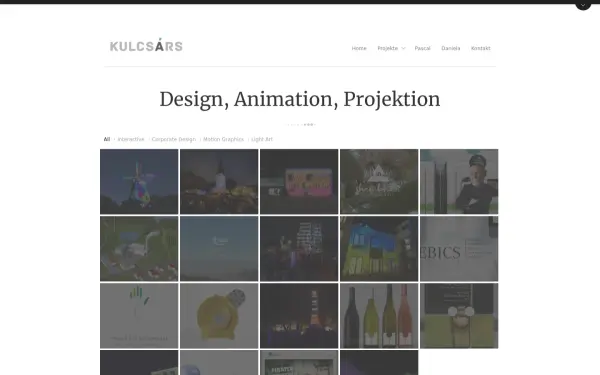This screenshot has height=375, width=600.
Task: Expand the Projekte dropdown chevron
Action: click(403, 48)
